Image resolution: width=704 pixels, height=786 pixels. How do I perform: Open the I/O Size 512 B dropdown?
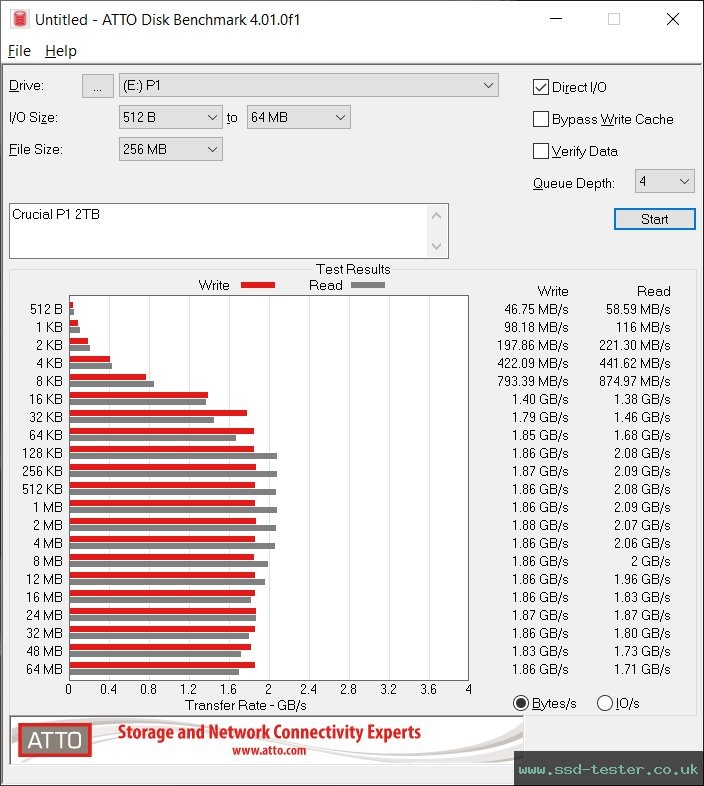point(170,117)
